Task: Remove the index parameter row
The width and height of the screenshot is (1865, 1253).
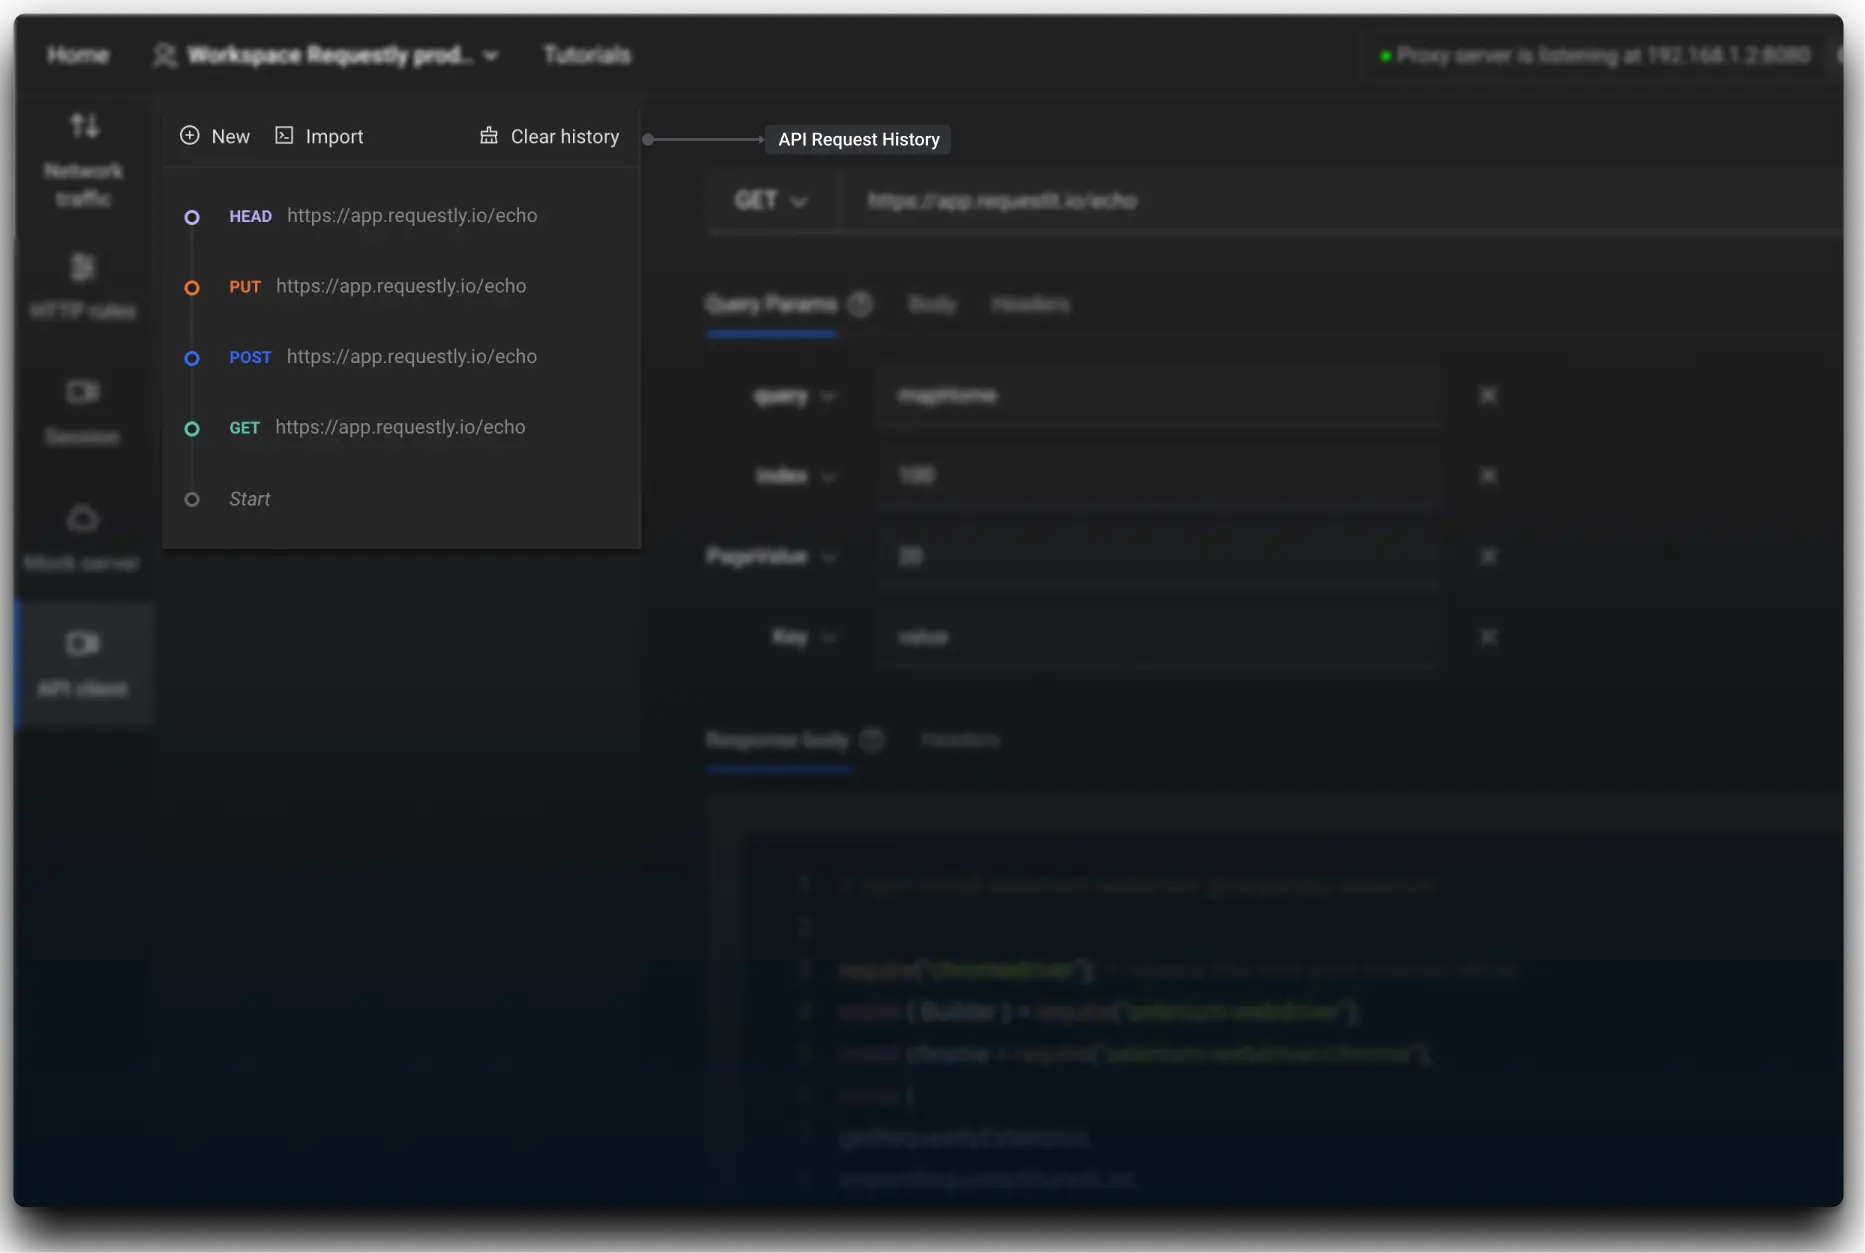Action: point(1488,476)
